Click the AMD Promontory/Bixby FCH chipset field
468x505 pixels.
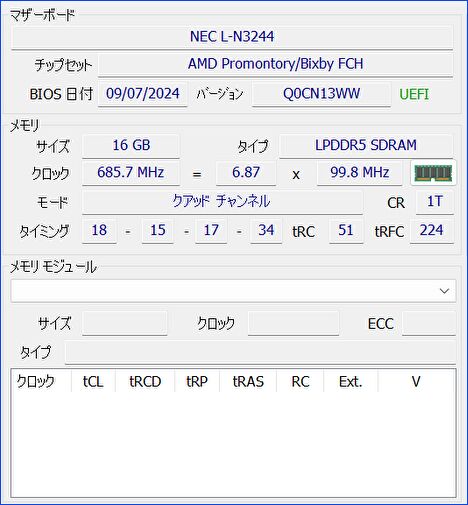pyautogui.click(x=275, y=64)
